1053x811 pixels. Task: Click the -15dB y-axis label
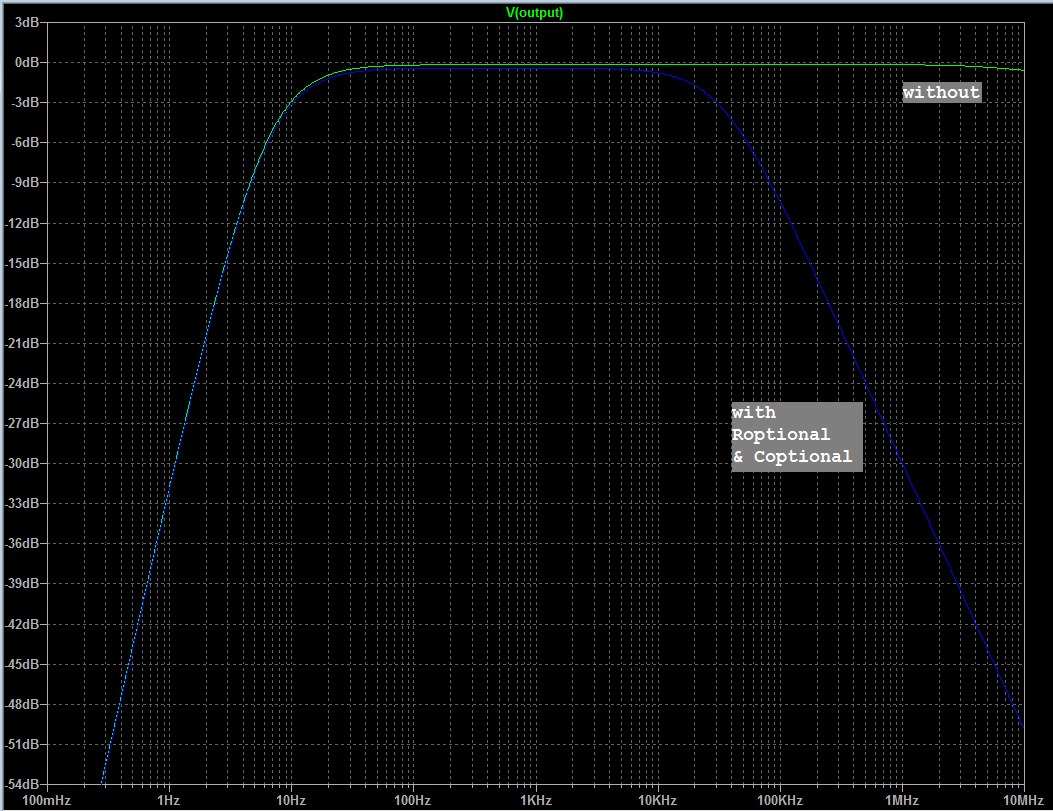(22, 264)
